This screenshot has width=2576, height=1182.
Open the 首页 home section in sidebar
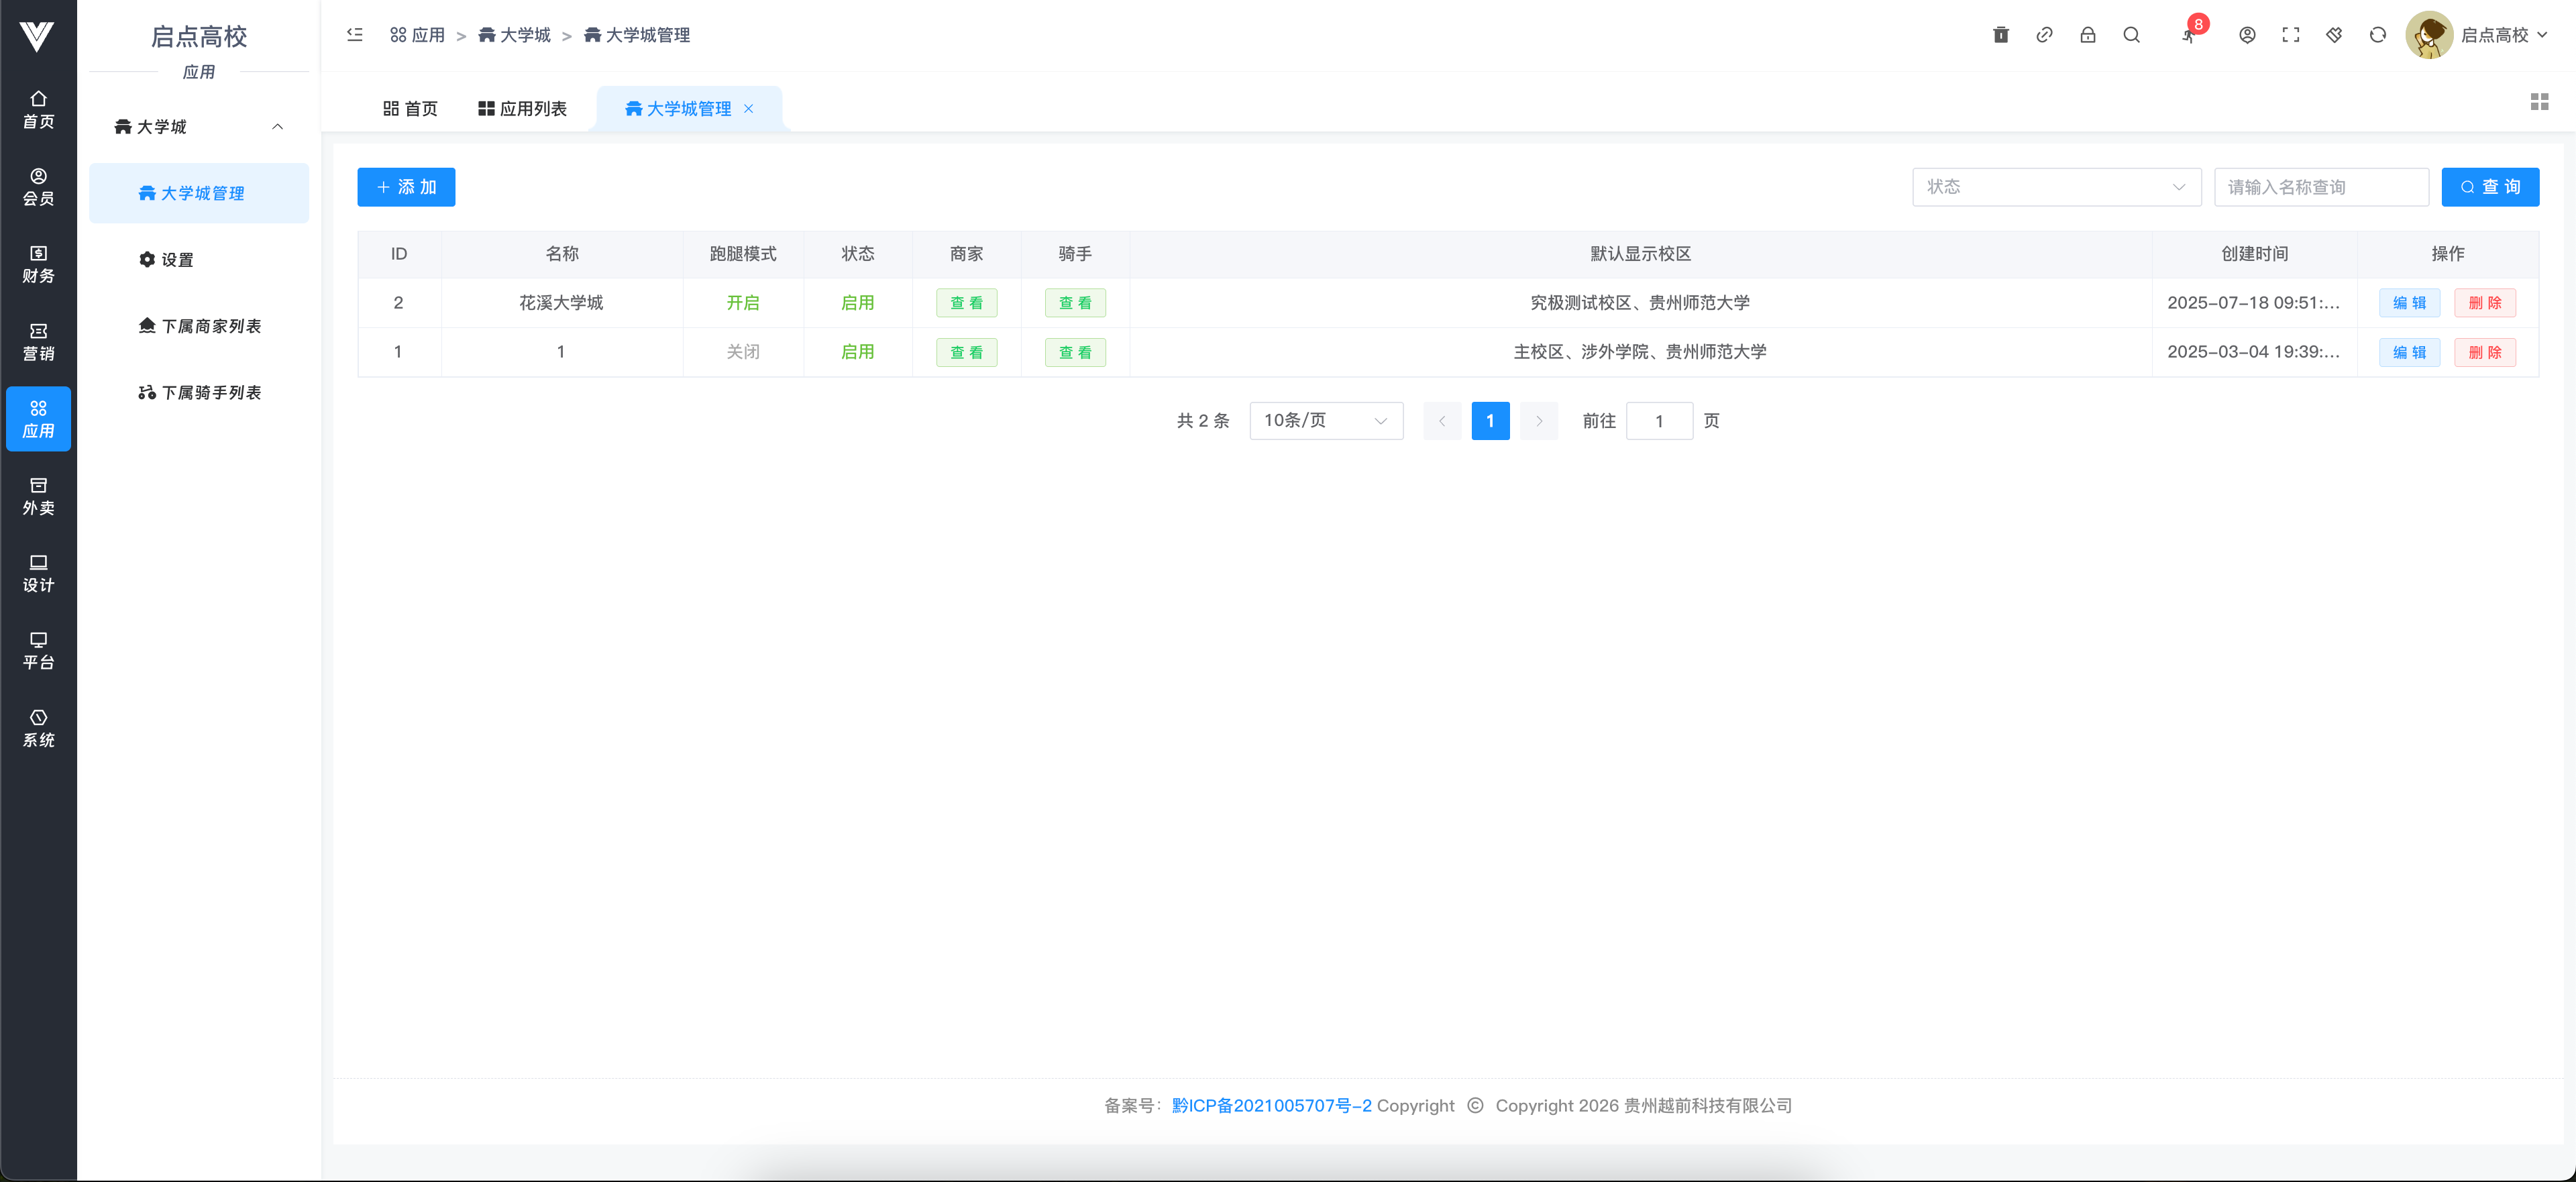coord(38,109)
